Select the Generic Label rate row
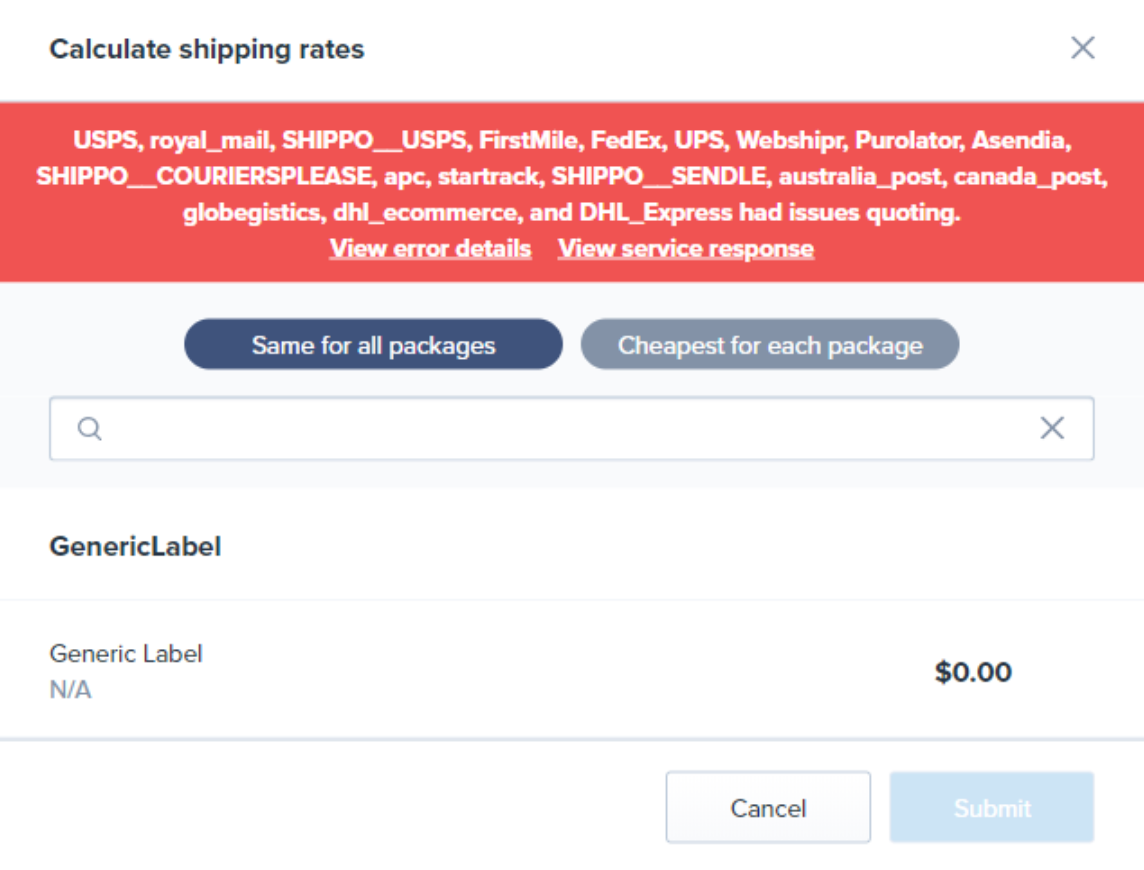The height and width of the screenshot is (870, 1144). (x=500, y=671)
